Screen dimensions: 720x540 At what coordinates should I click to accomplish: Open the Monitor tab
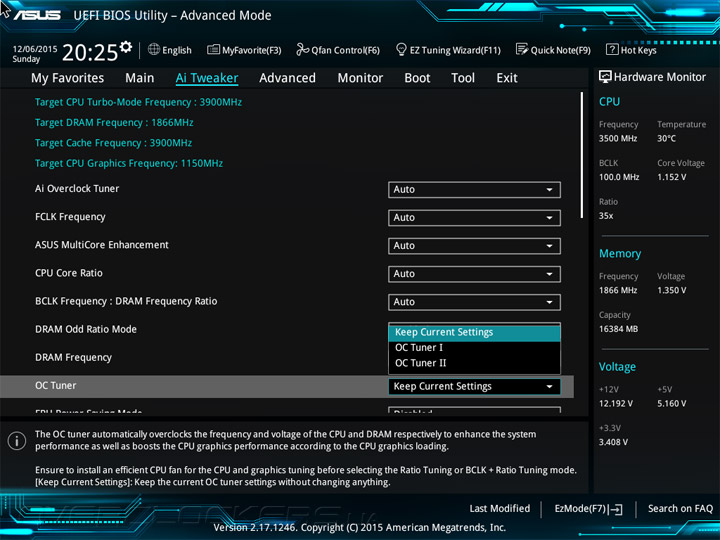[360, 78]
